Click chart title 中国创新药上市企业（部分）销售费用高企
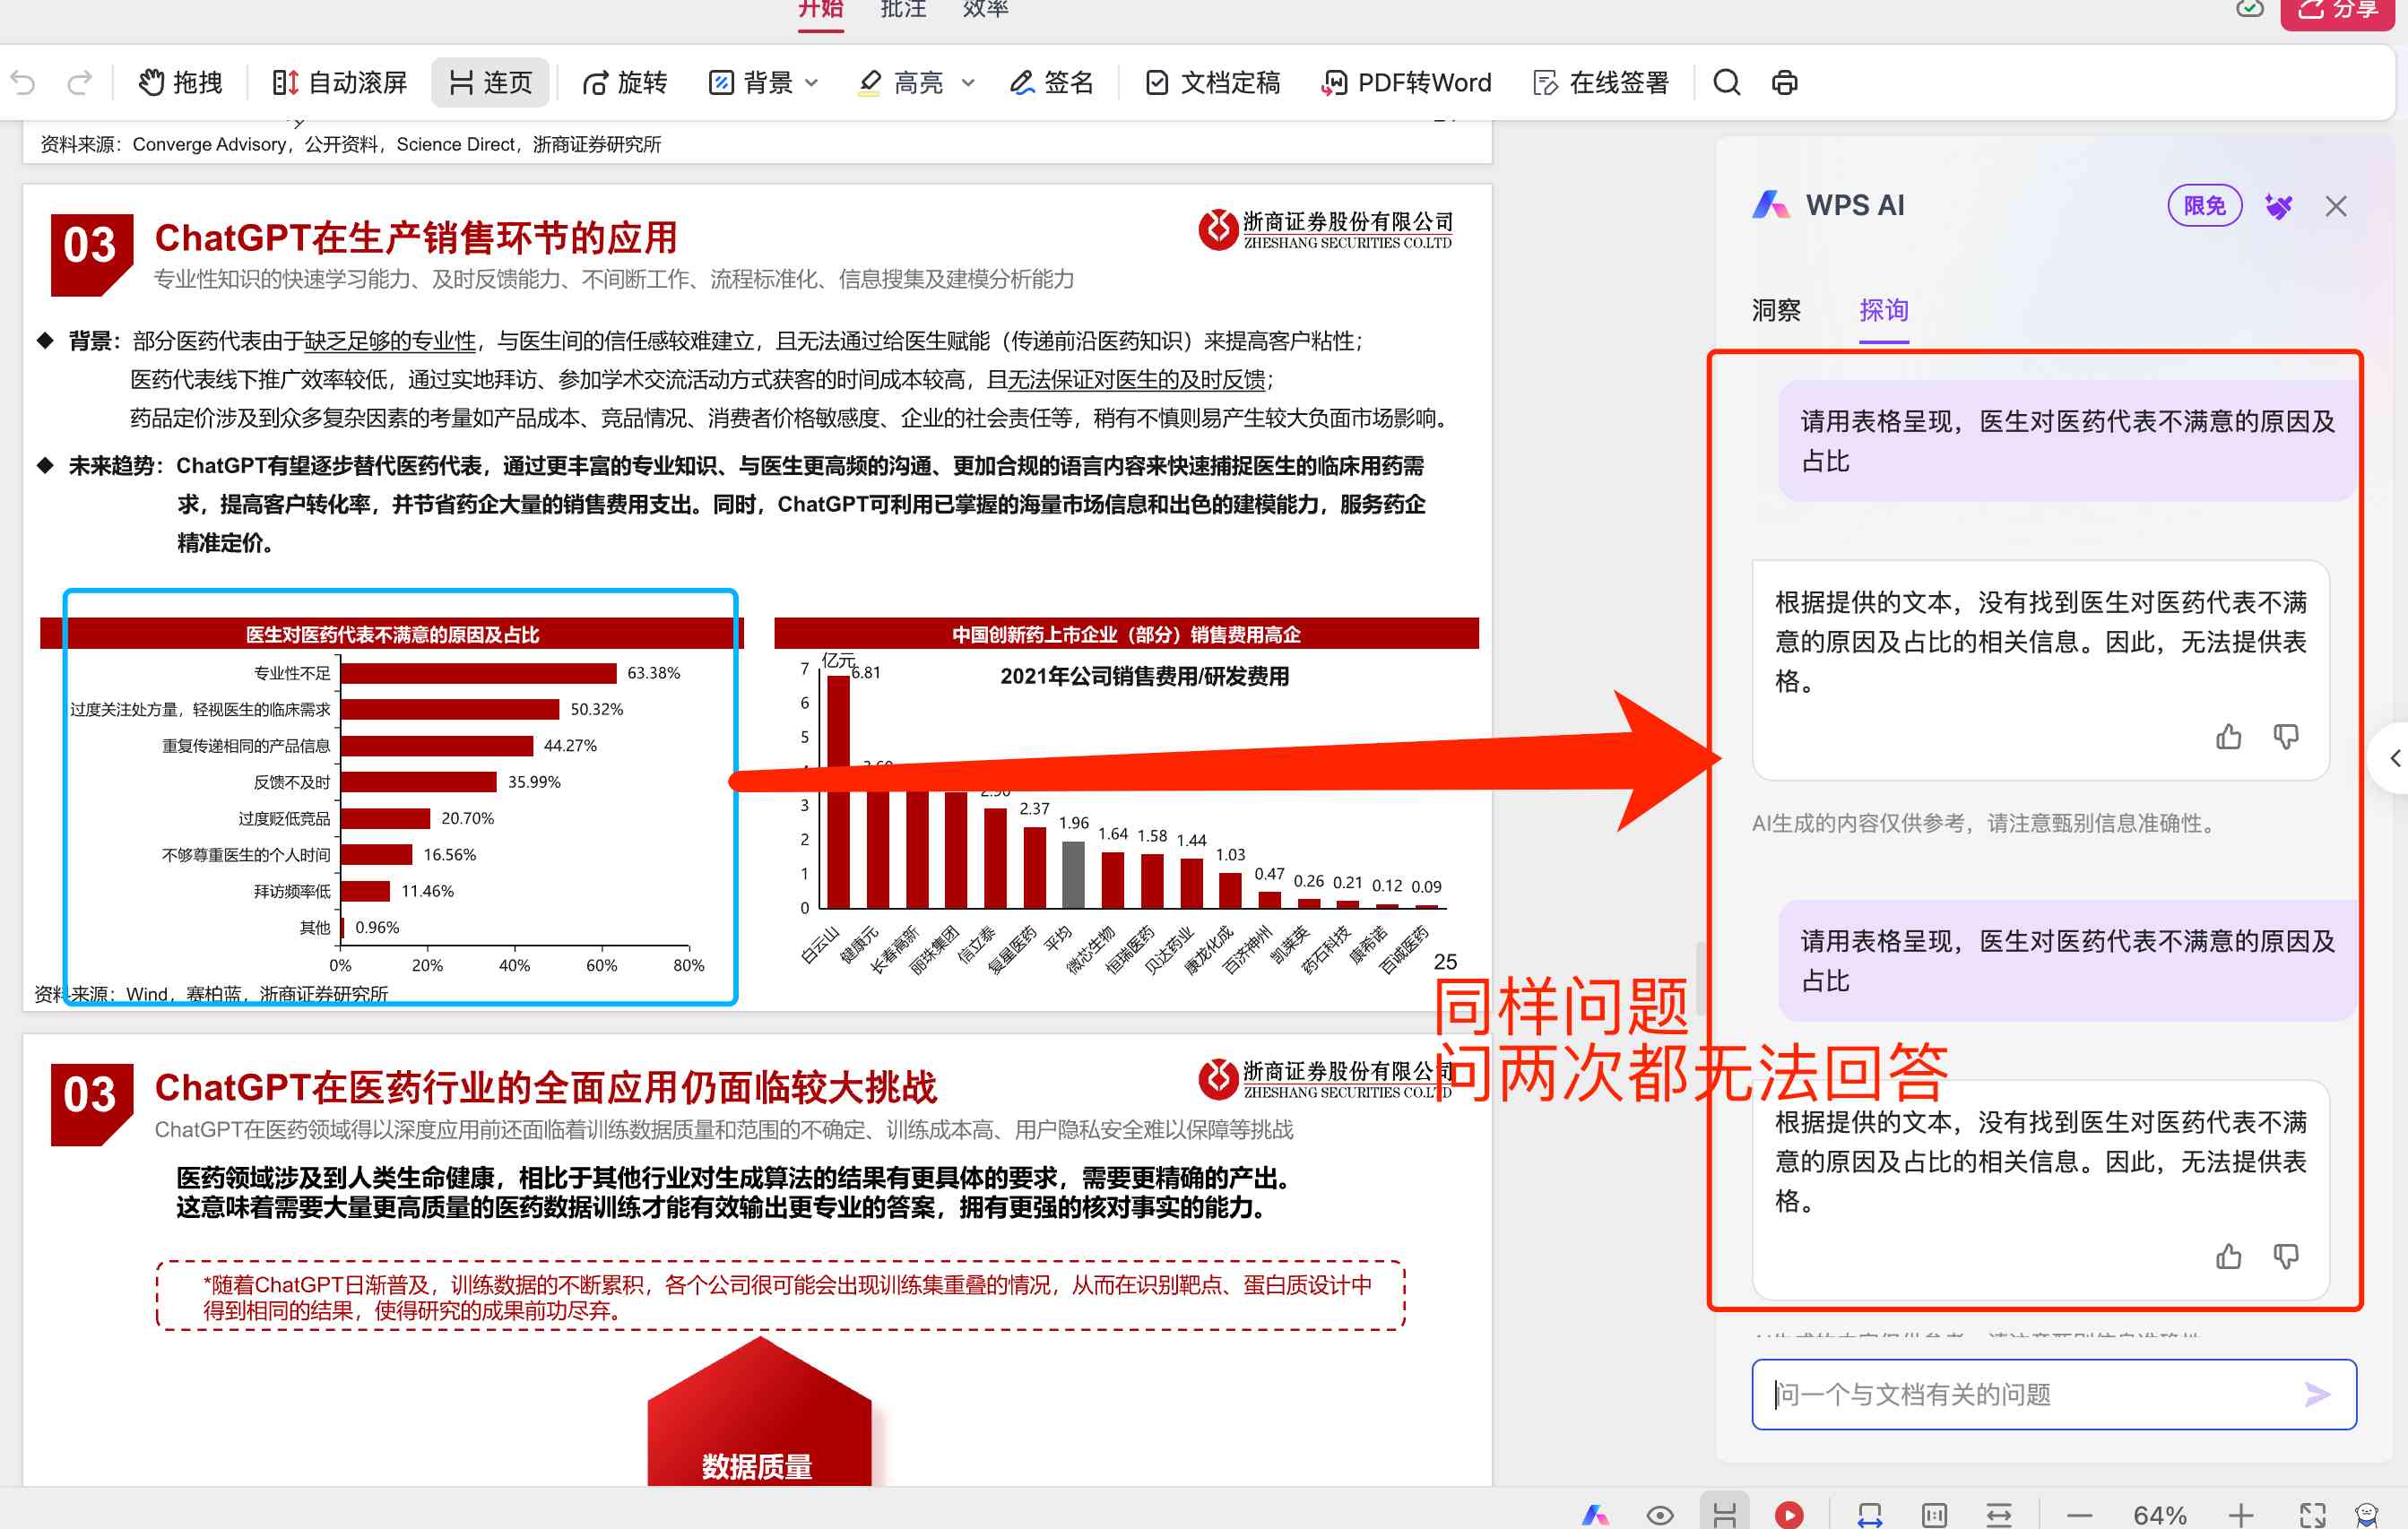 click(1126, 635)
